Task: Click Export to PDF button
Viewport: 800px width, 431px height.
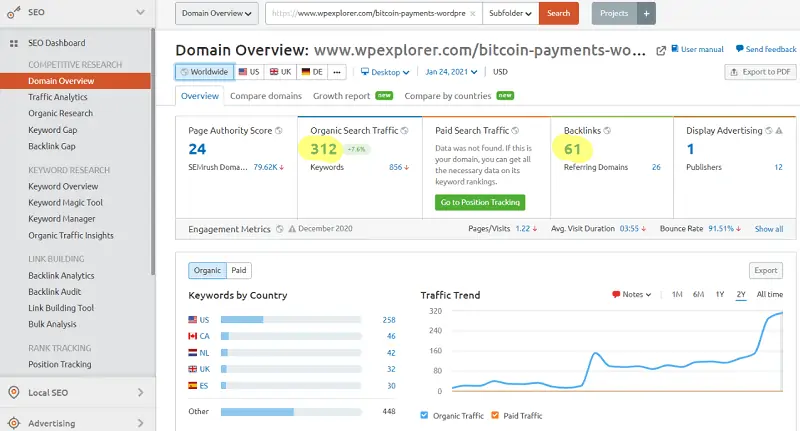Action: (760, 72)
